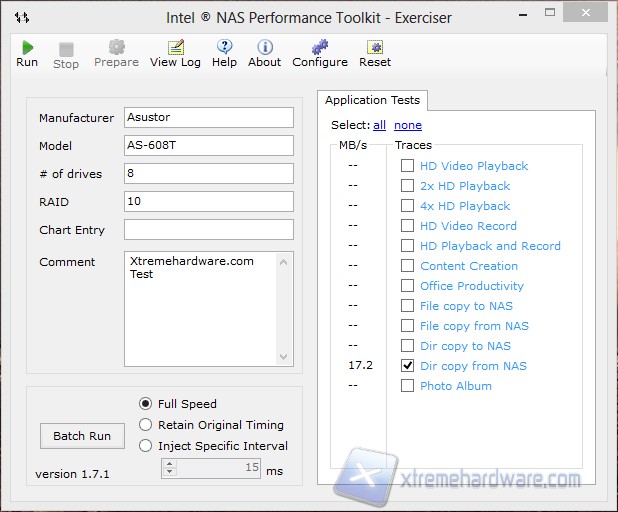618x512 pixels.
Task: Enable the HD Video Playback checkbox
Action: (407, 166)
